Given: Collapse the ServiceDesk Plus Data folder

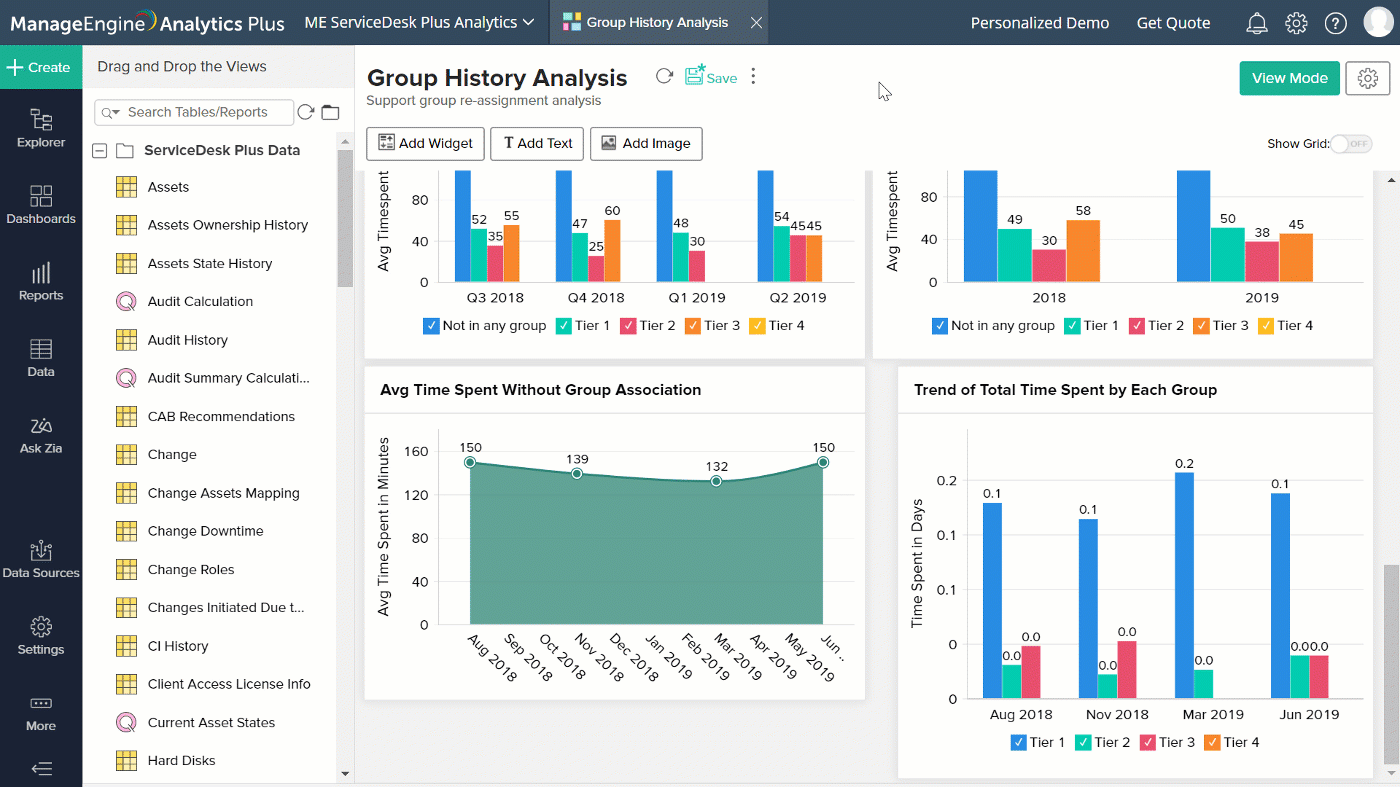Looking at the screenshot, I should pyautogui.click(x=99, y=149).
